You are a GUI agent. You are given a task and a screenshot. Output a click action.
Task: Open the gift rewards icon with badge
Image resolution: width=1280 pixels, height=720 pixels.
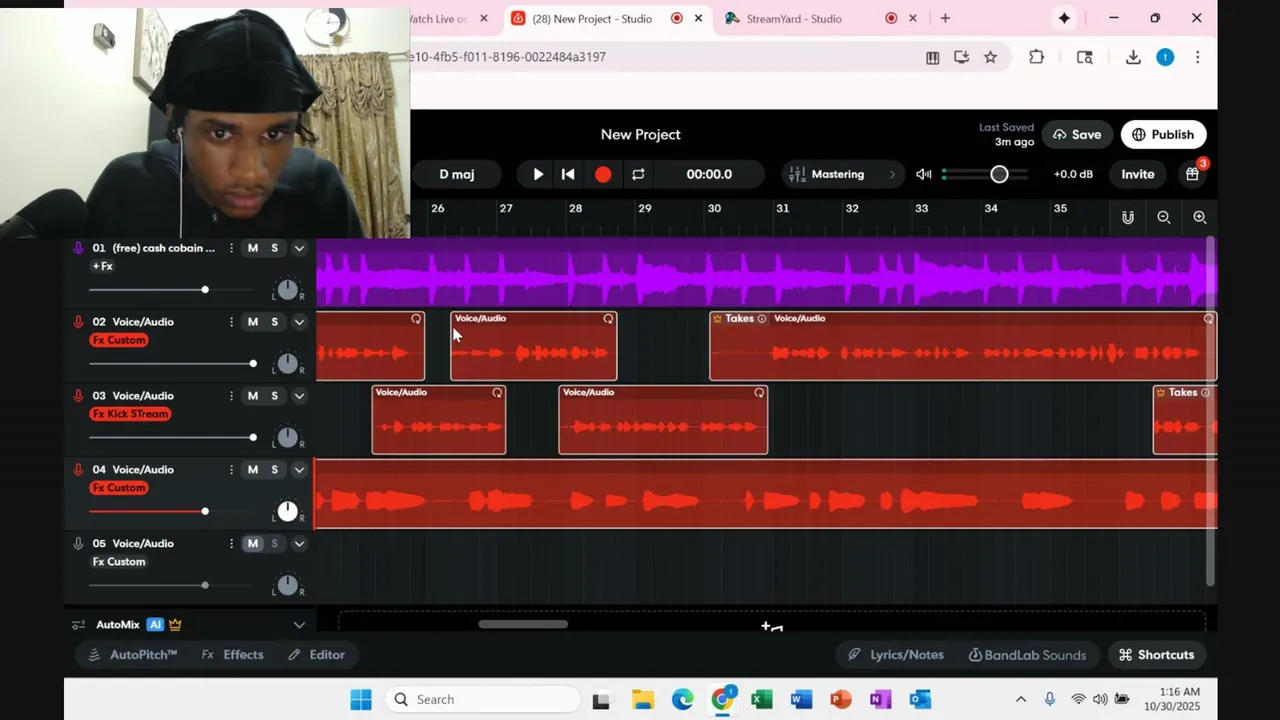tap(1193, 173)
